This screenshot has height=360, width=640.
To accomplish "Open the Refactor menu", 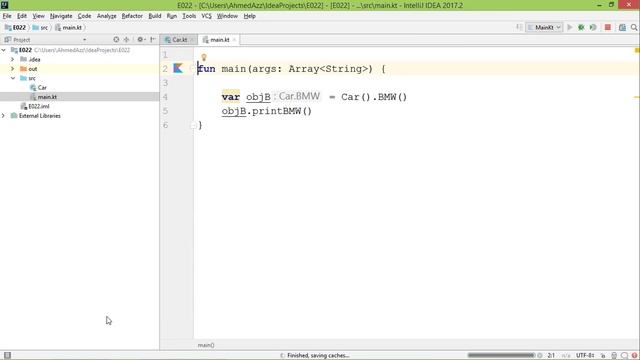I will pos(132,16).
